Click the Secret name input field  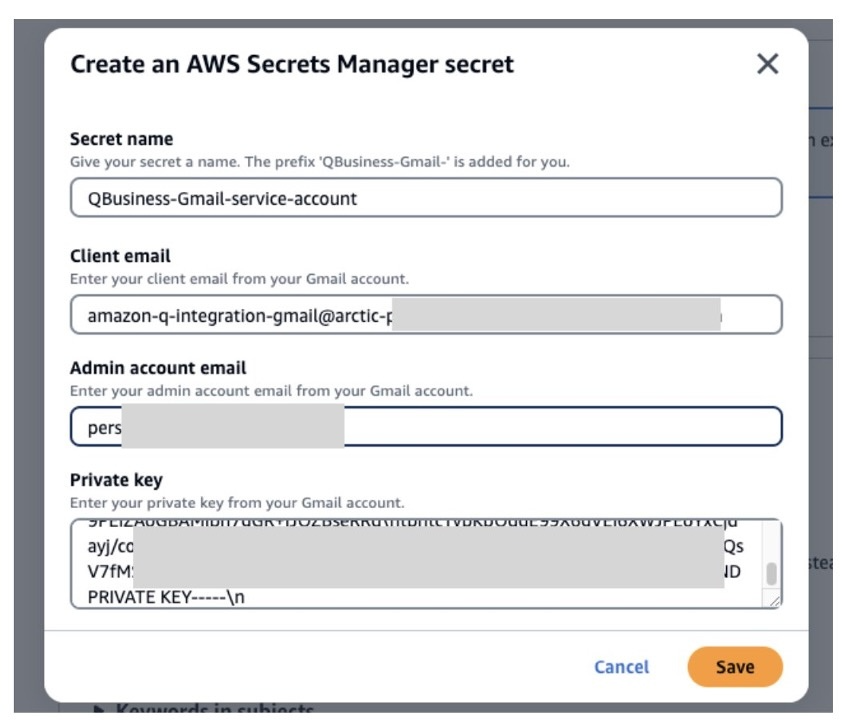tap(426, 198)
